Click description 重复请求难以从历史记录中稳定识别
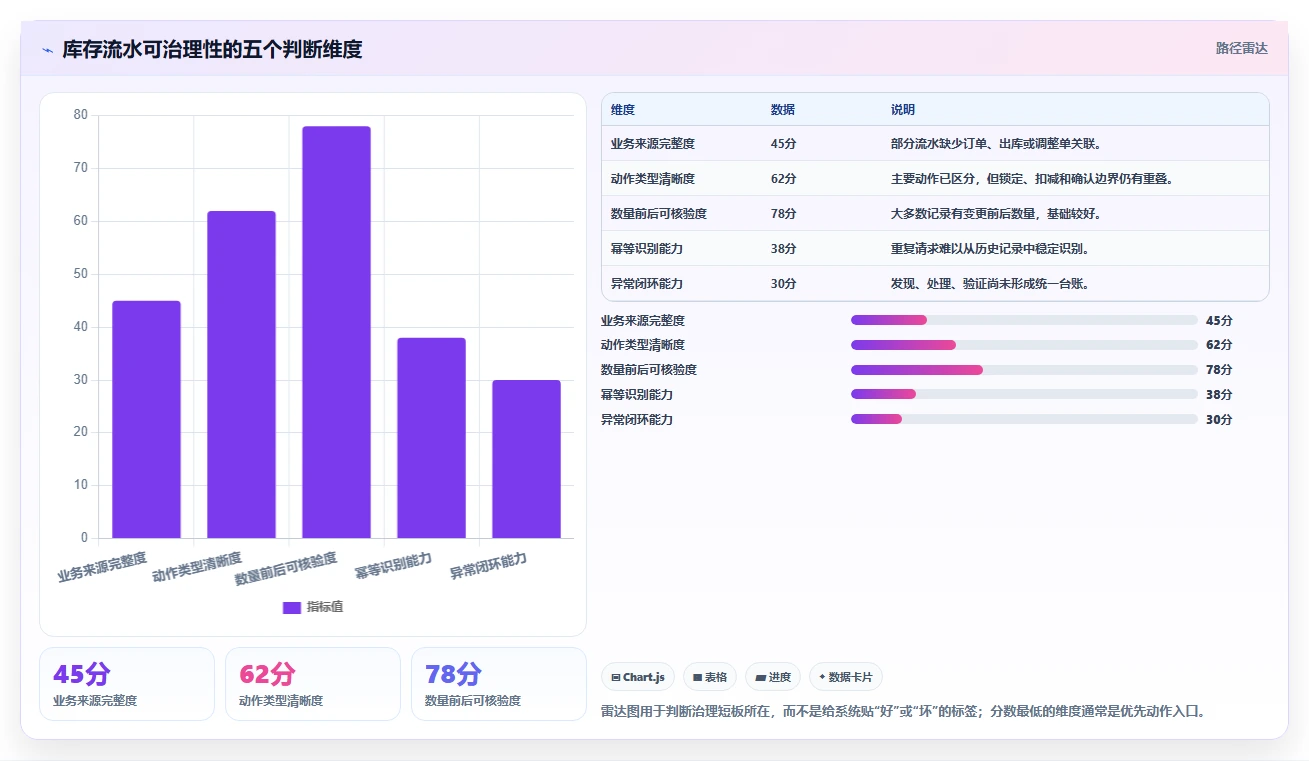The height and width of the screenshot is (761, 1309). click(990, 249)
